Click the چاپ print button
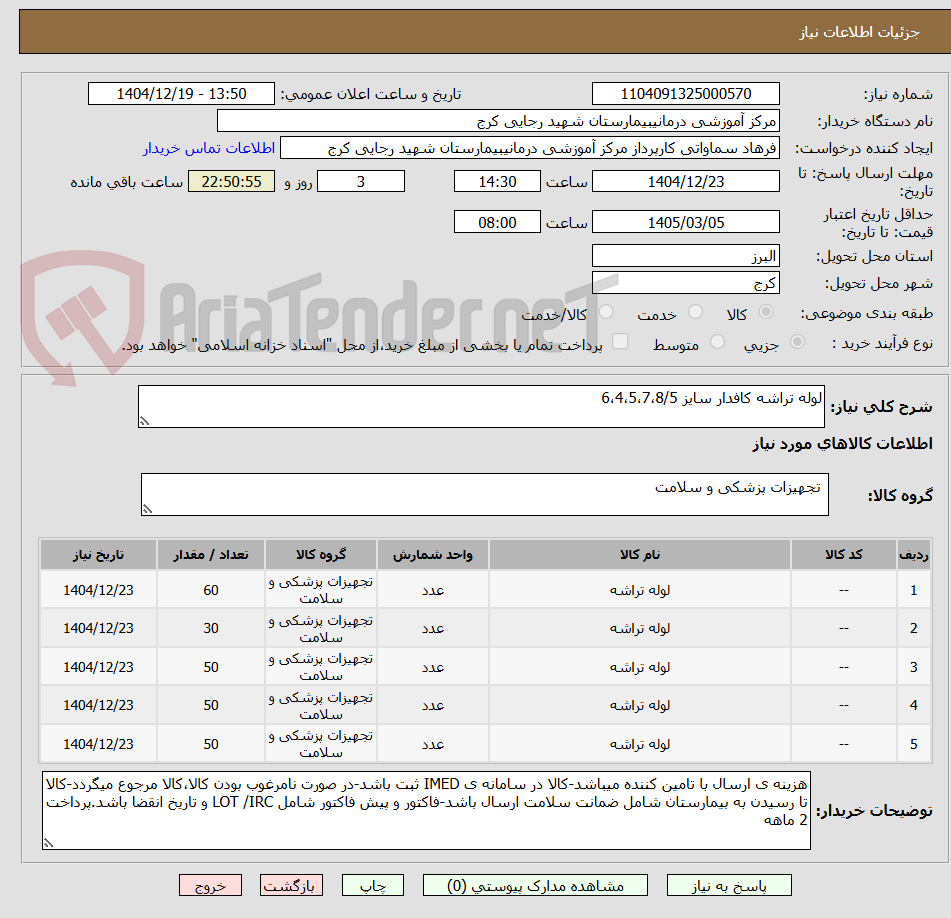 point(373,885)
